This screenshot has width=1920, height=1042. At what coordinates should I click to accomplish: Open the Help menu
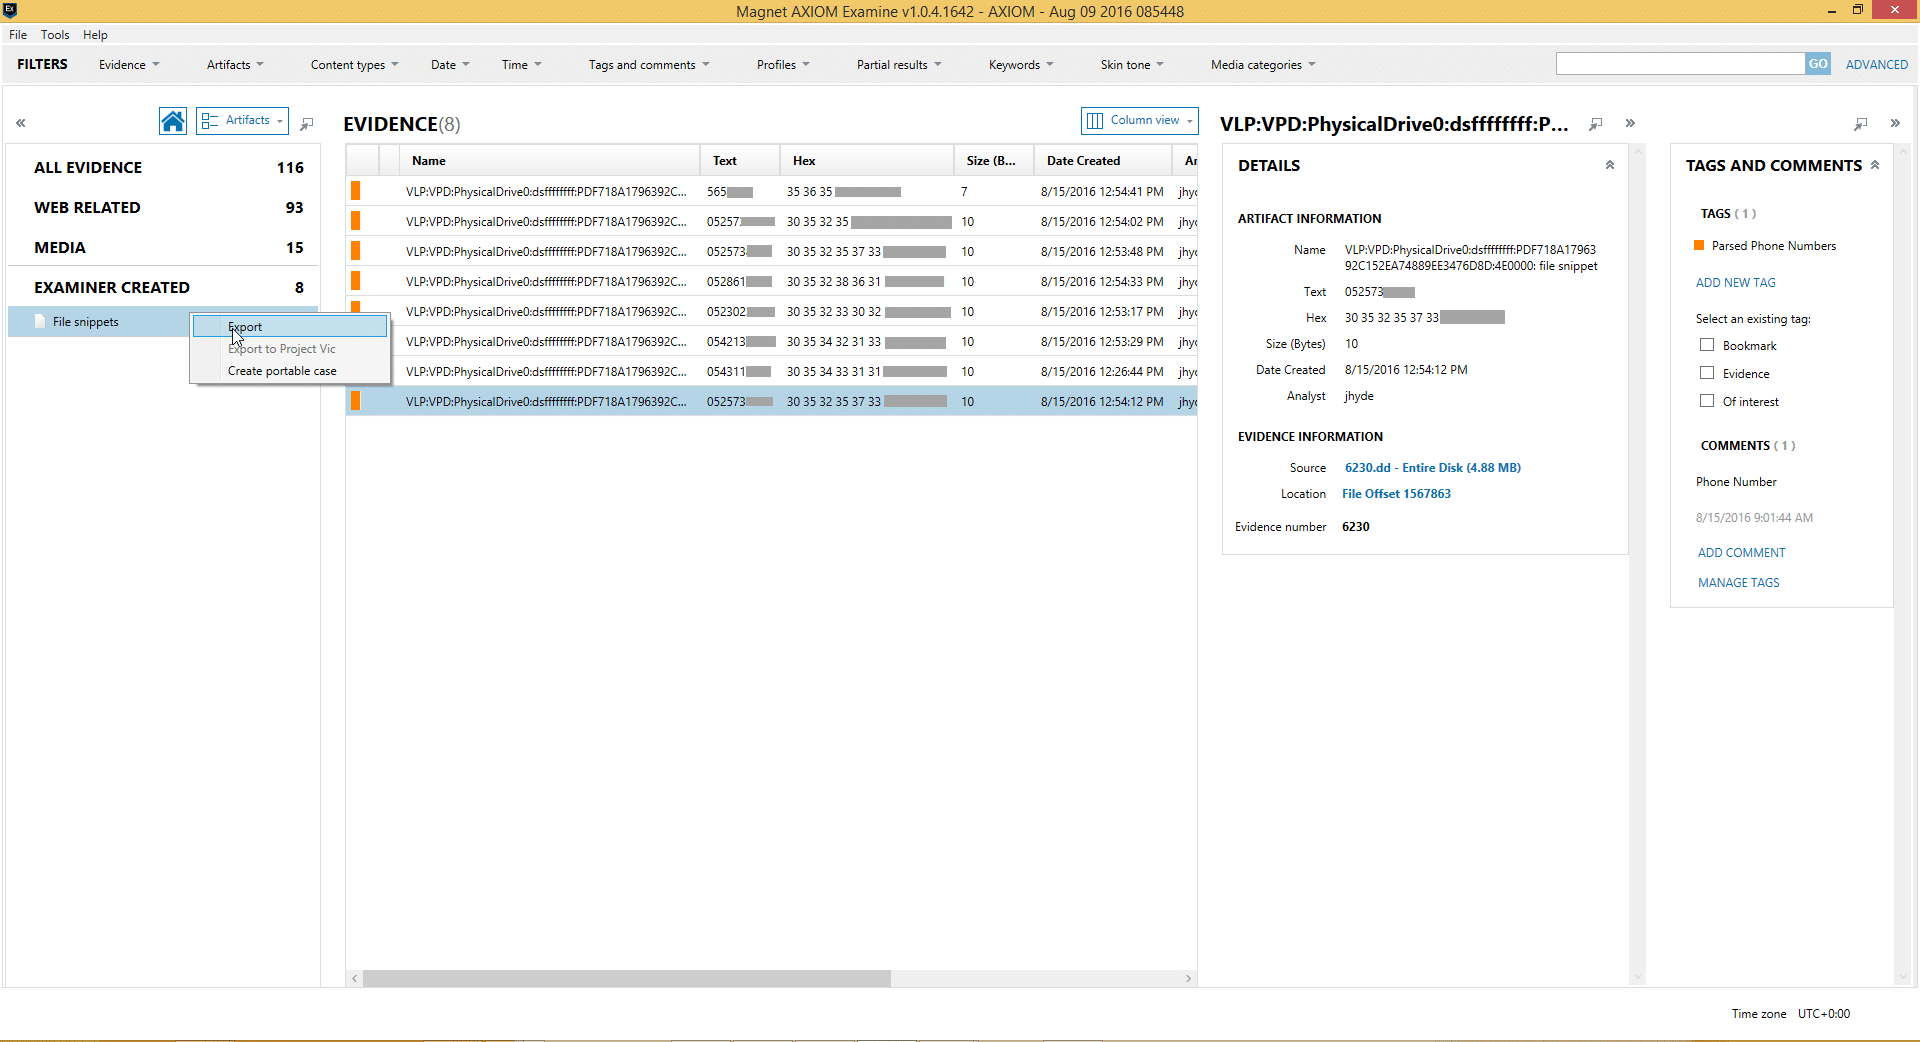(x=95, y=35)
